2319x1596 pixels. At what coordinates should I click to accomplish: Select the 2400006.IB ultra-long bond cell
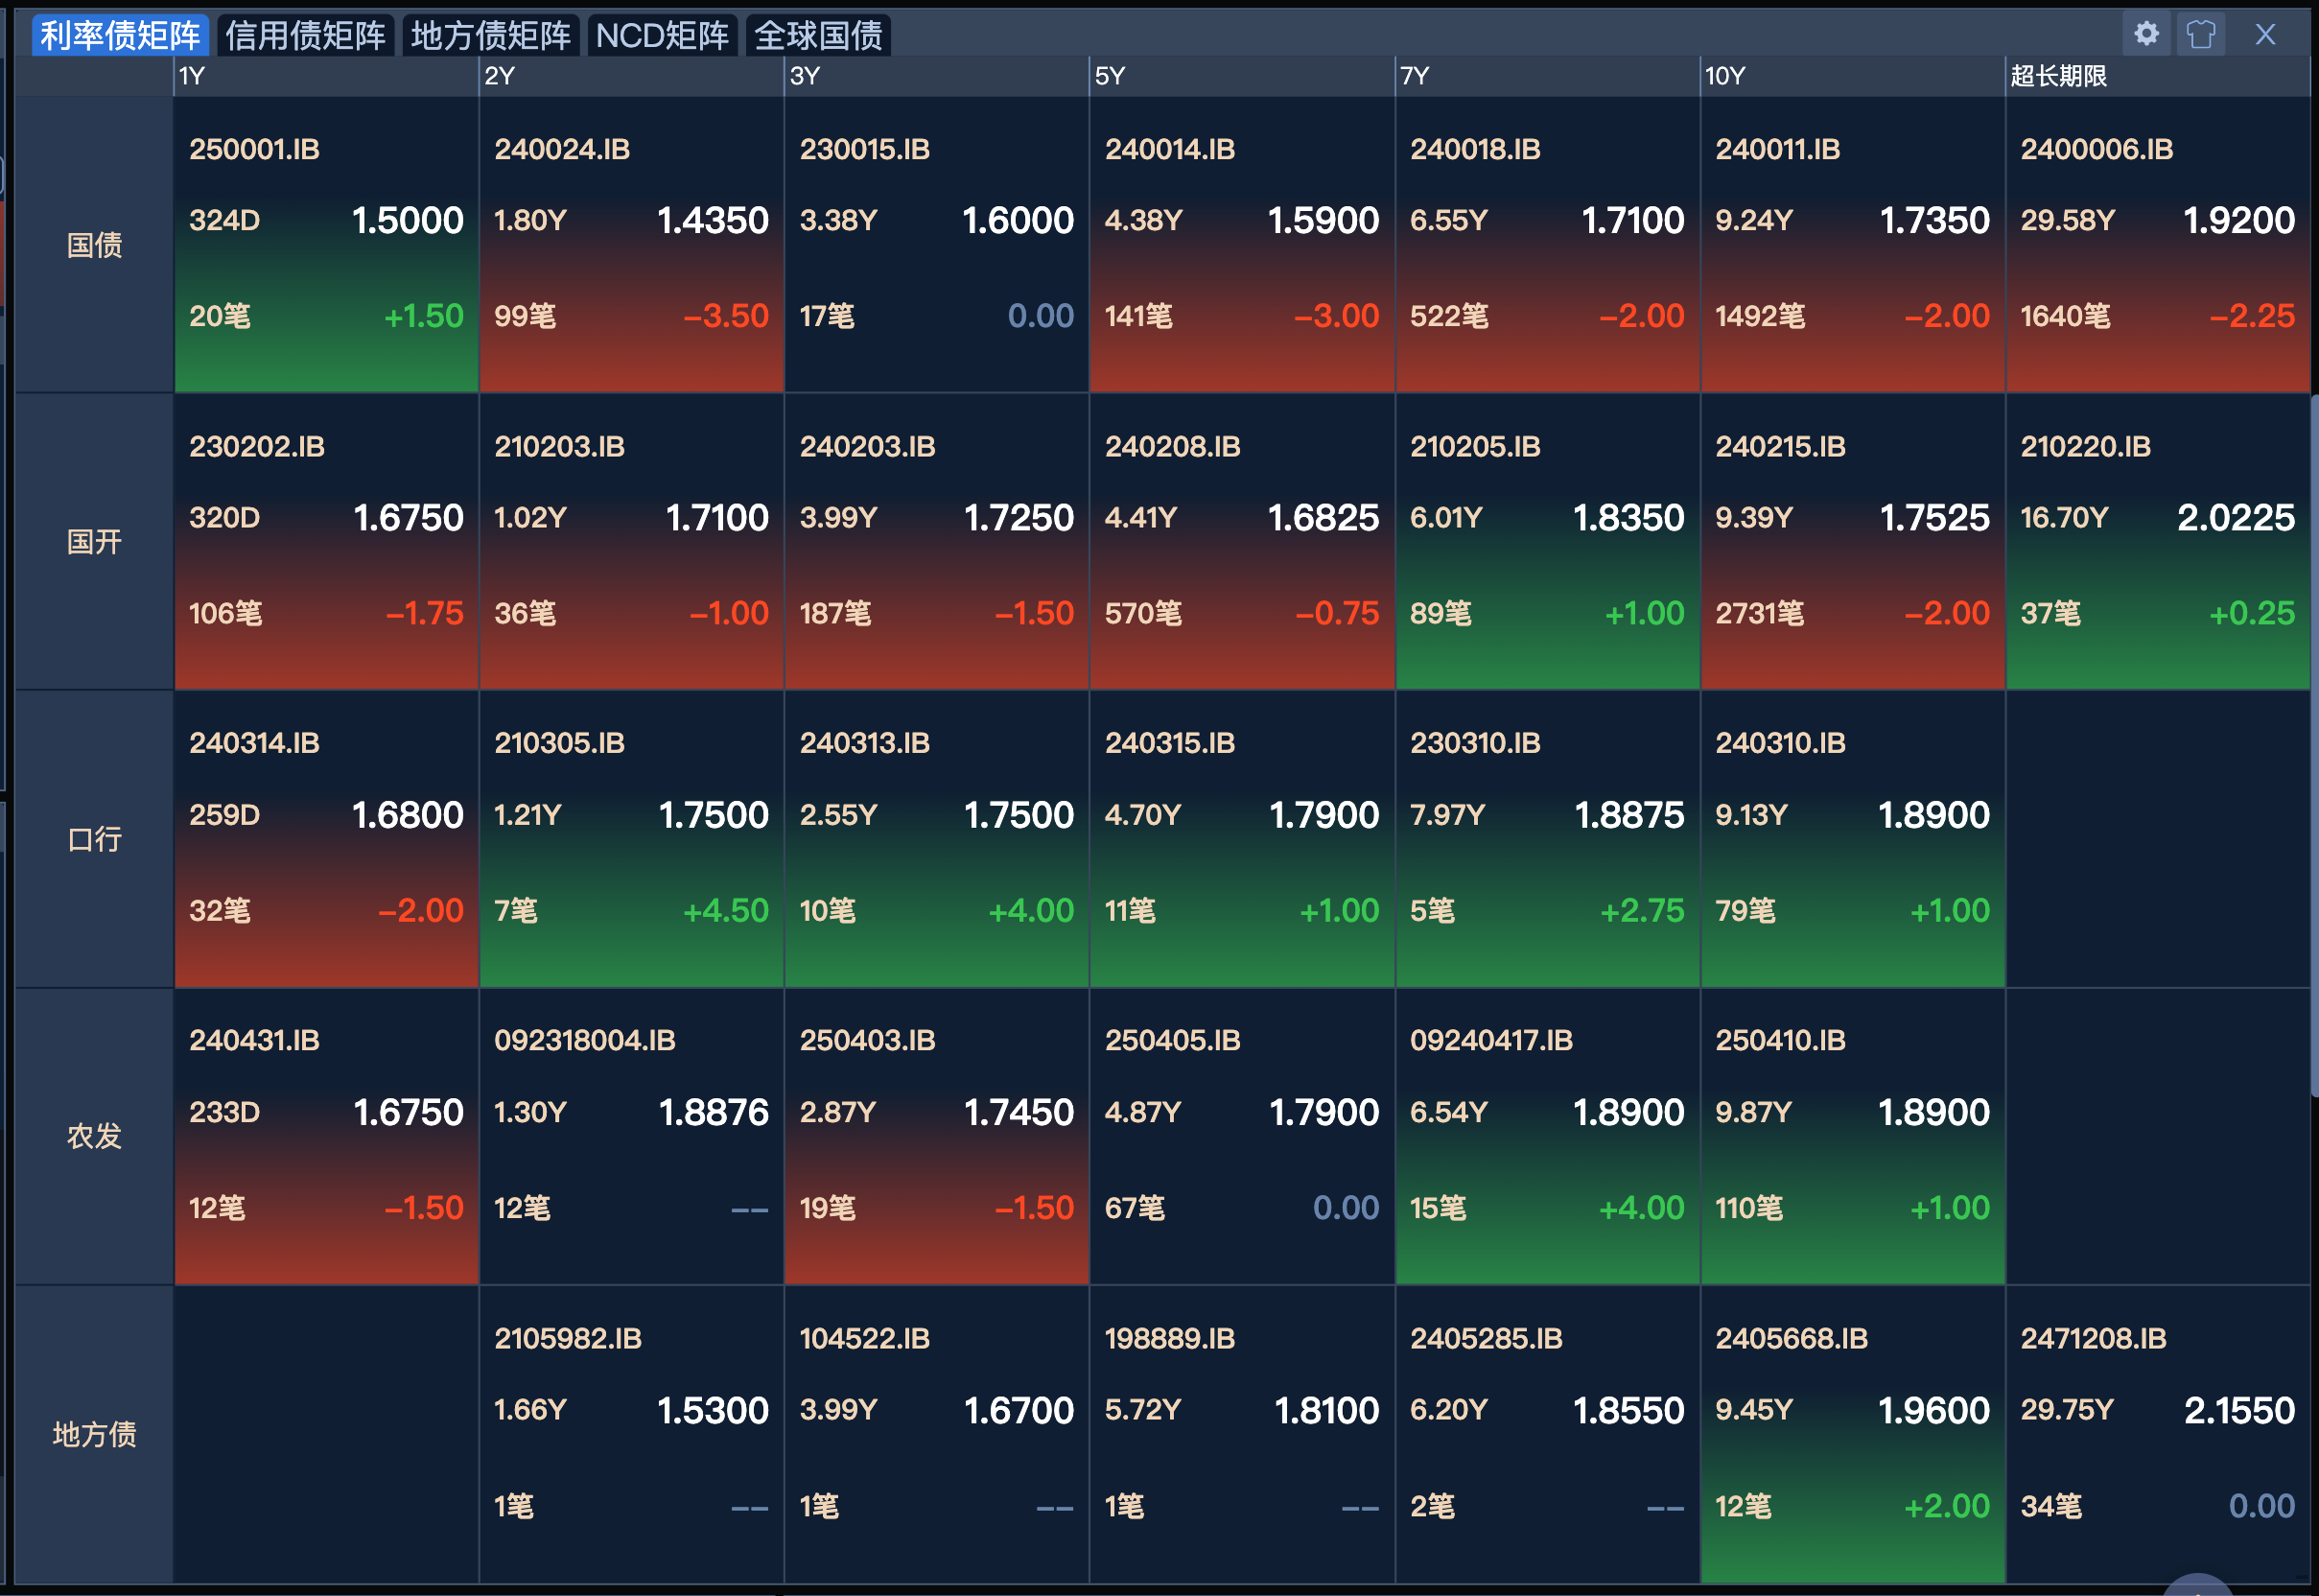point(2157,243)
